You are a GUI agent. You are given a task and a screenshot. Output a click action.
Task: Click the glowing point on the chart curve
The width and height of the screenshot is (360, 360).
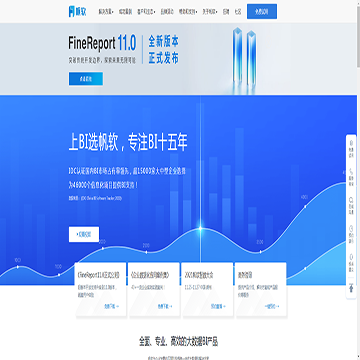(x=200, y=228)
